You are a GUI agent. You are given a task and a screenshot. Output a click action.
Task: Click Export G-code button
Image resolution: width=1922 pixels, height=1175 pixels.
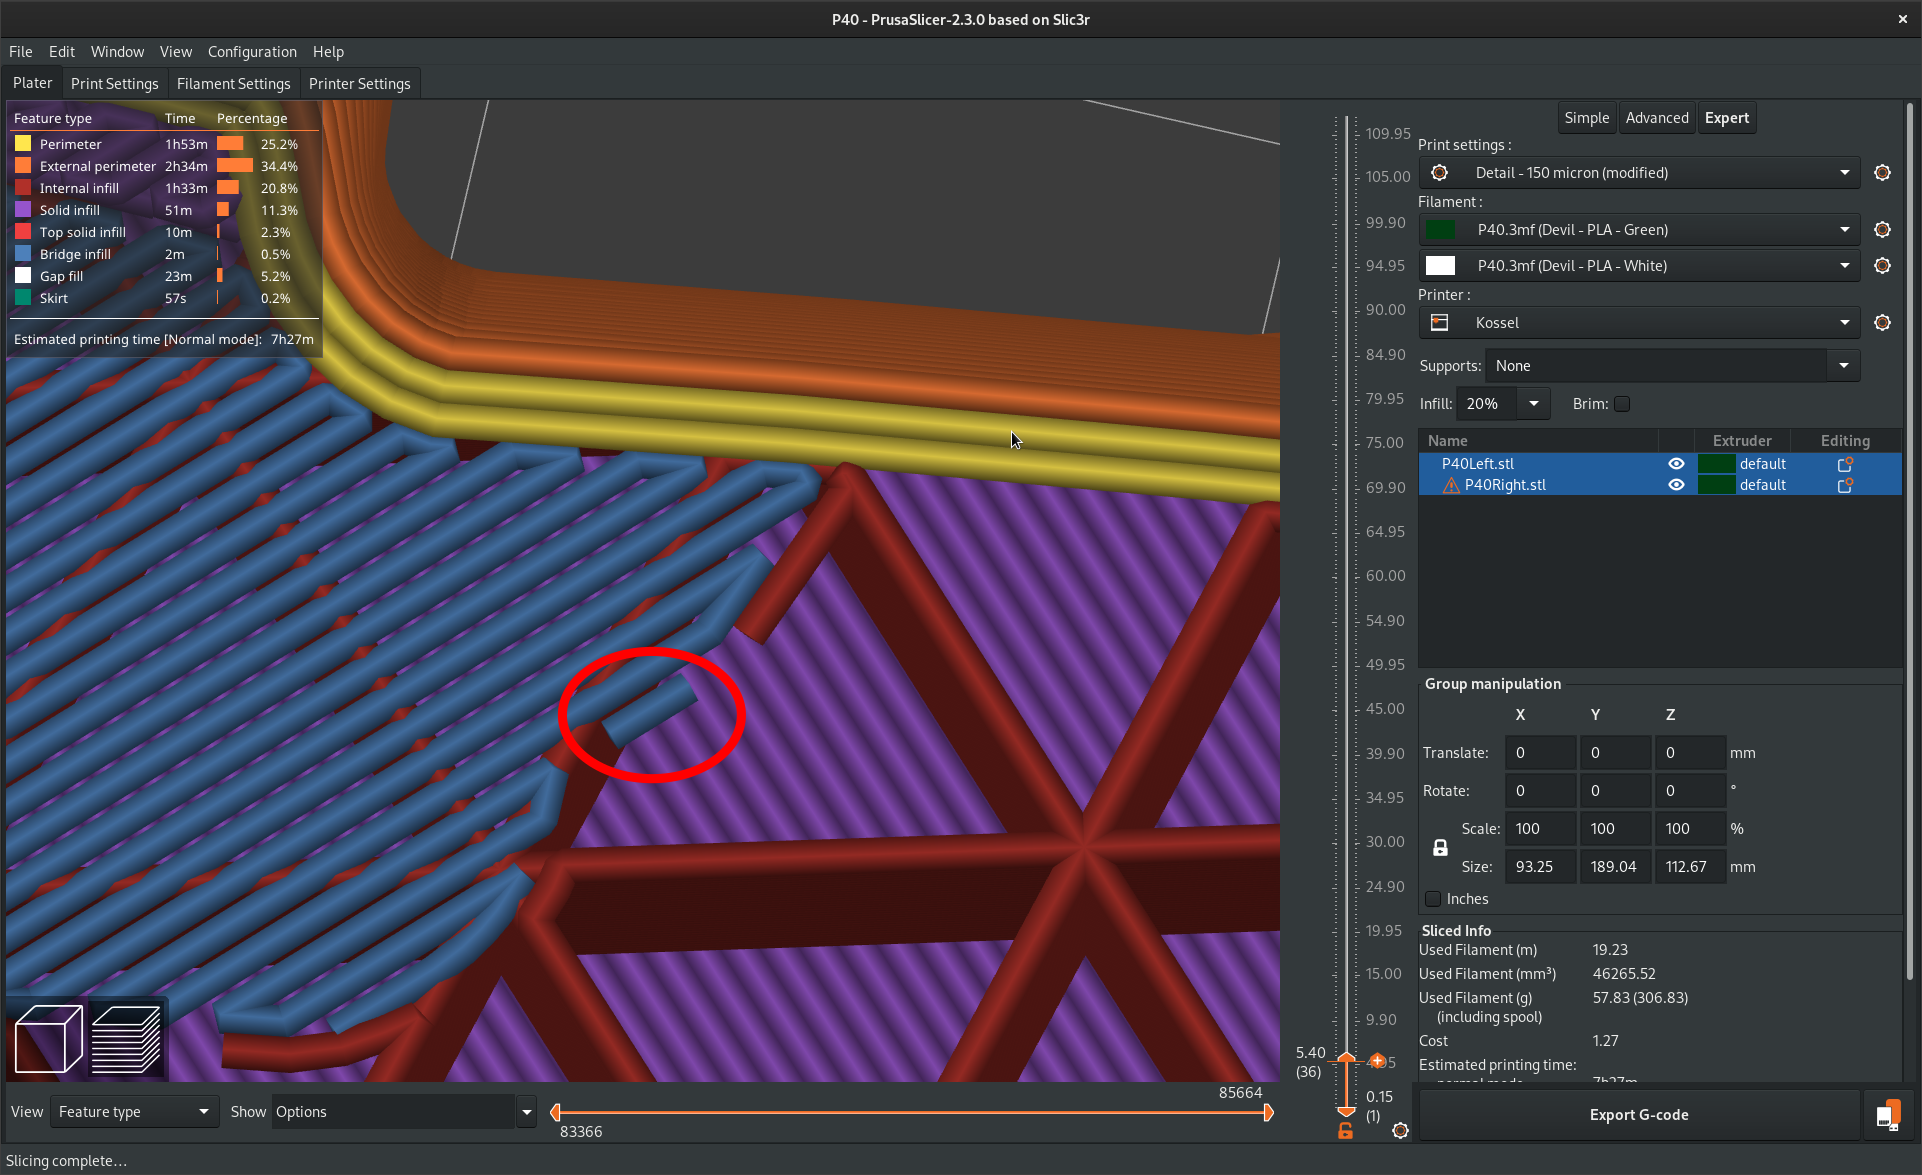[1638, 1115]
